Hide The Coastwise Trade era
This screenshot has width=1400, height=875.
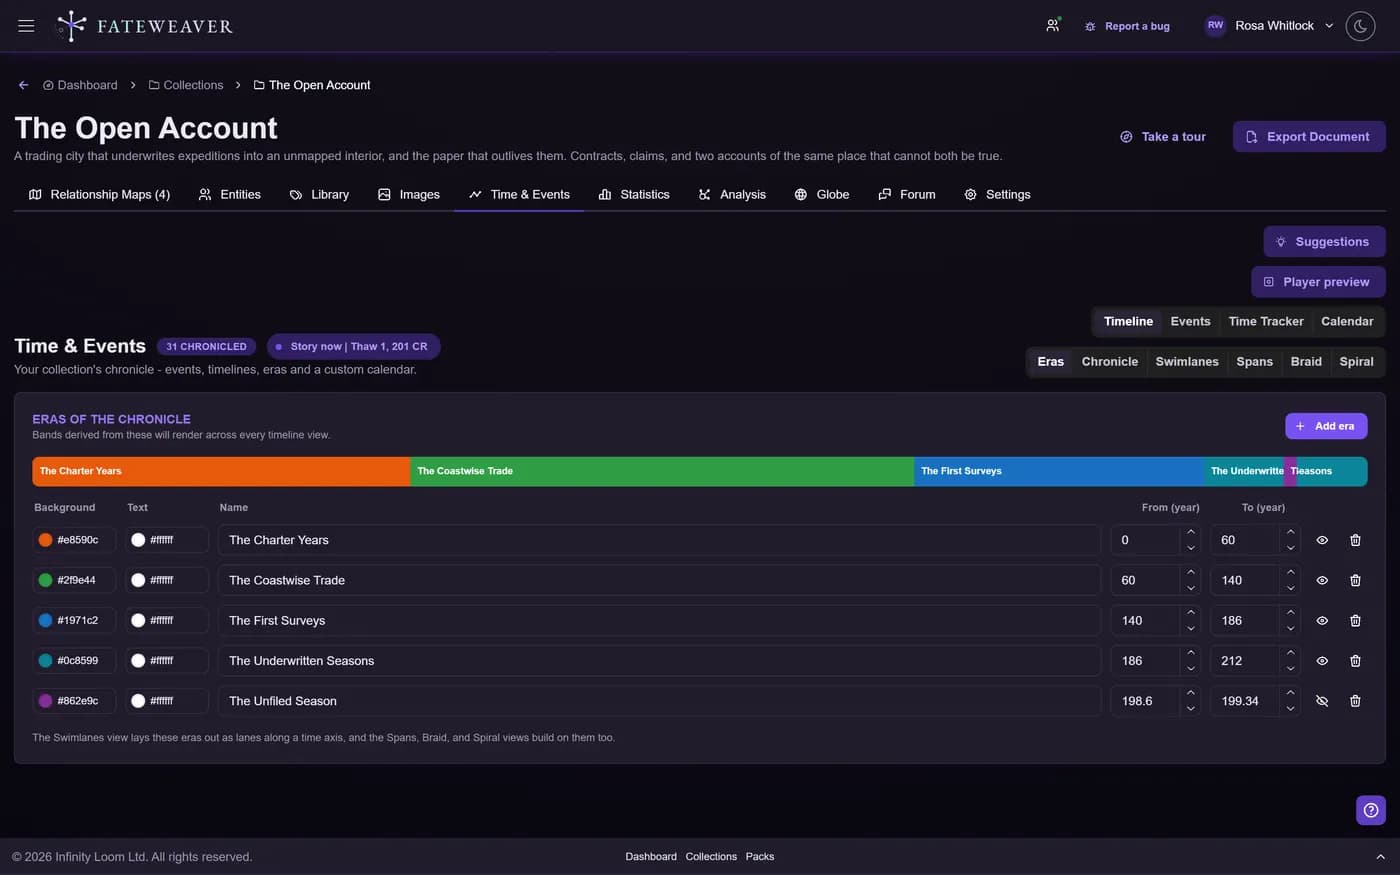[1322, 580]
